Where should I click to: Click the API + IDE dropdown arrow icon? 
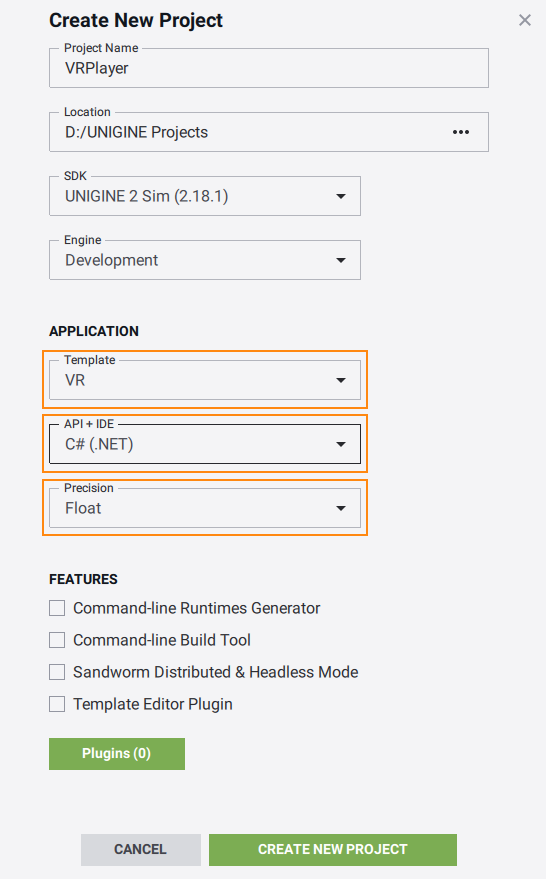[341, 444]
